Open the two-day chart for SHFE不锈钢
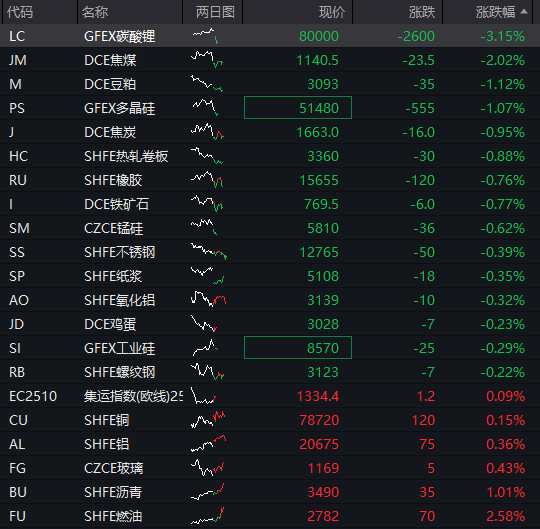540x529 pixels. [209, 251]
